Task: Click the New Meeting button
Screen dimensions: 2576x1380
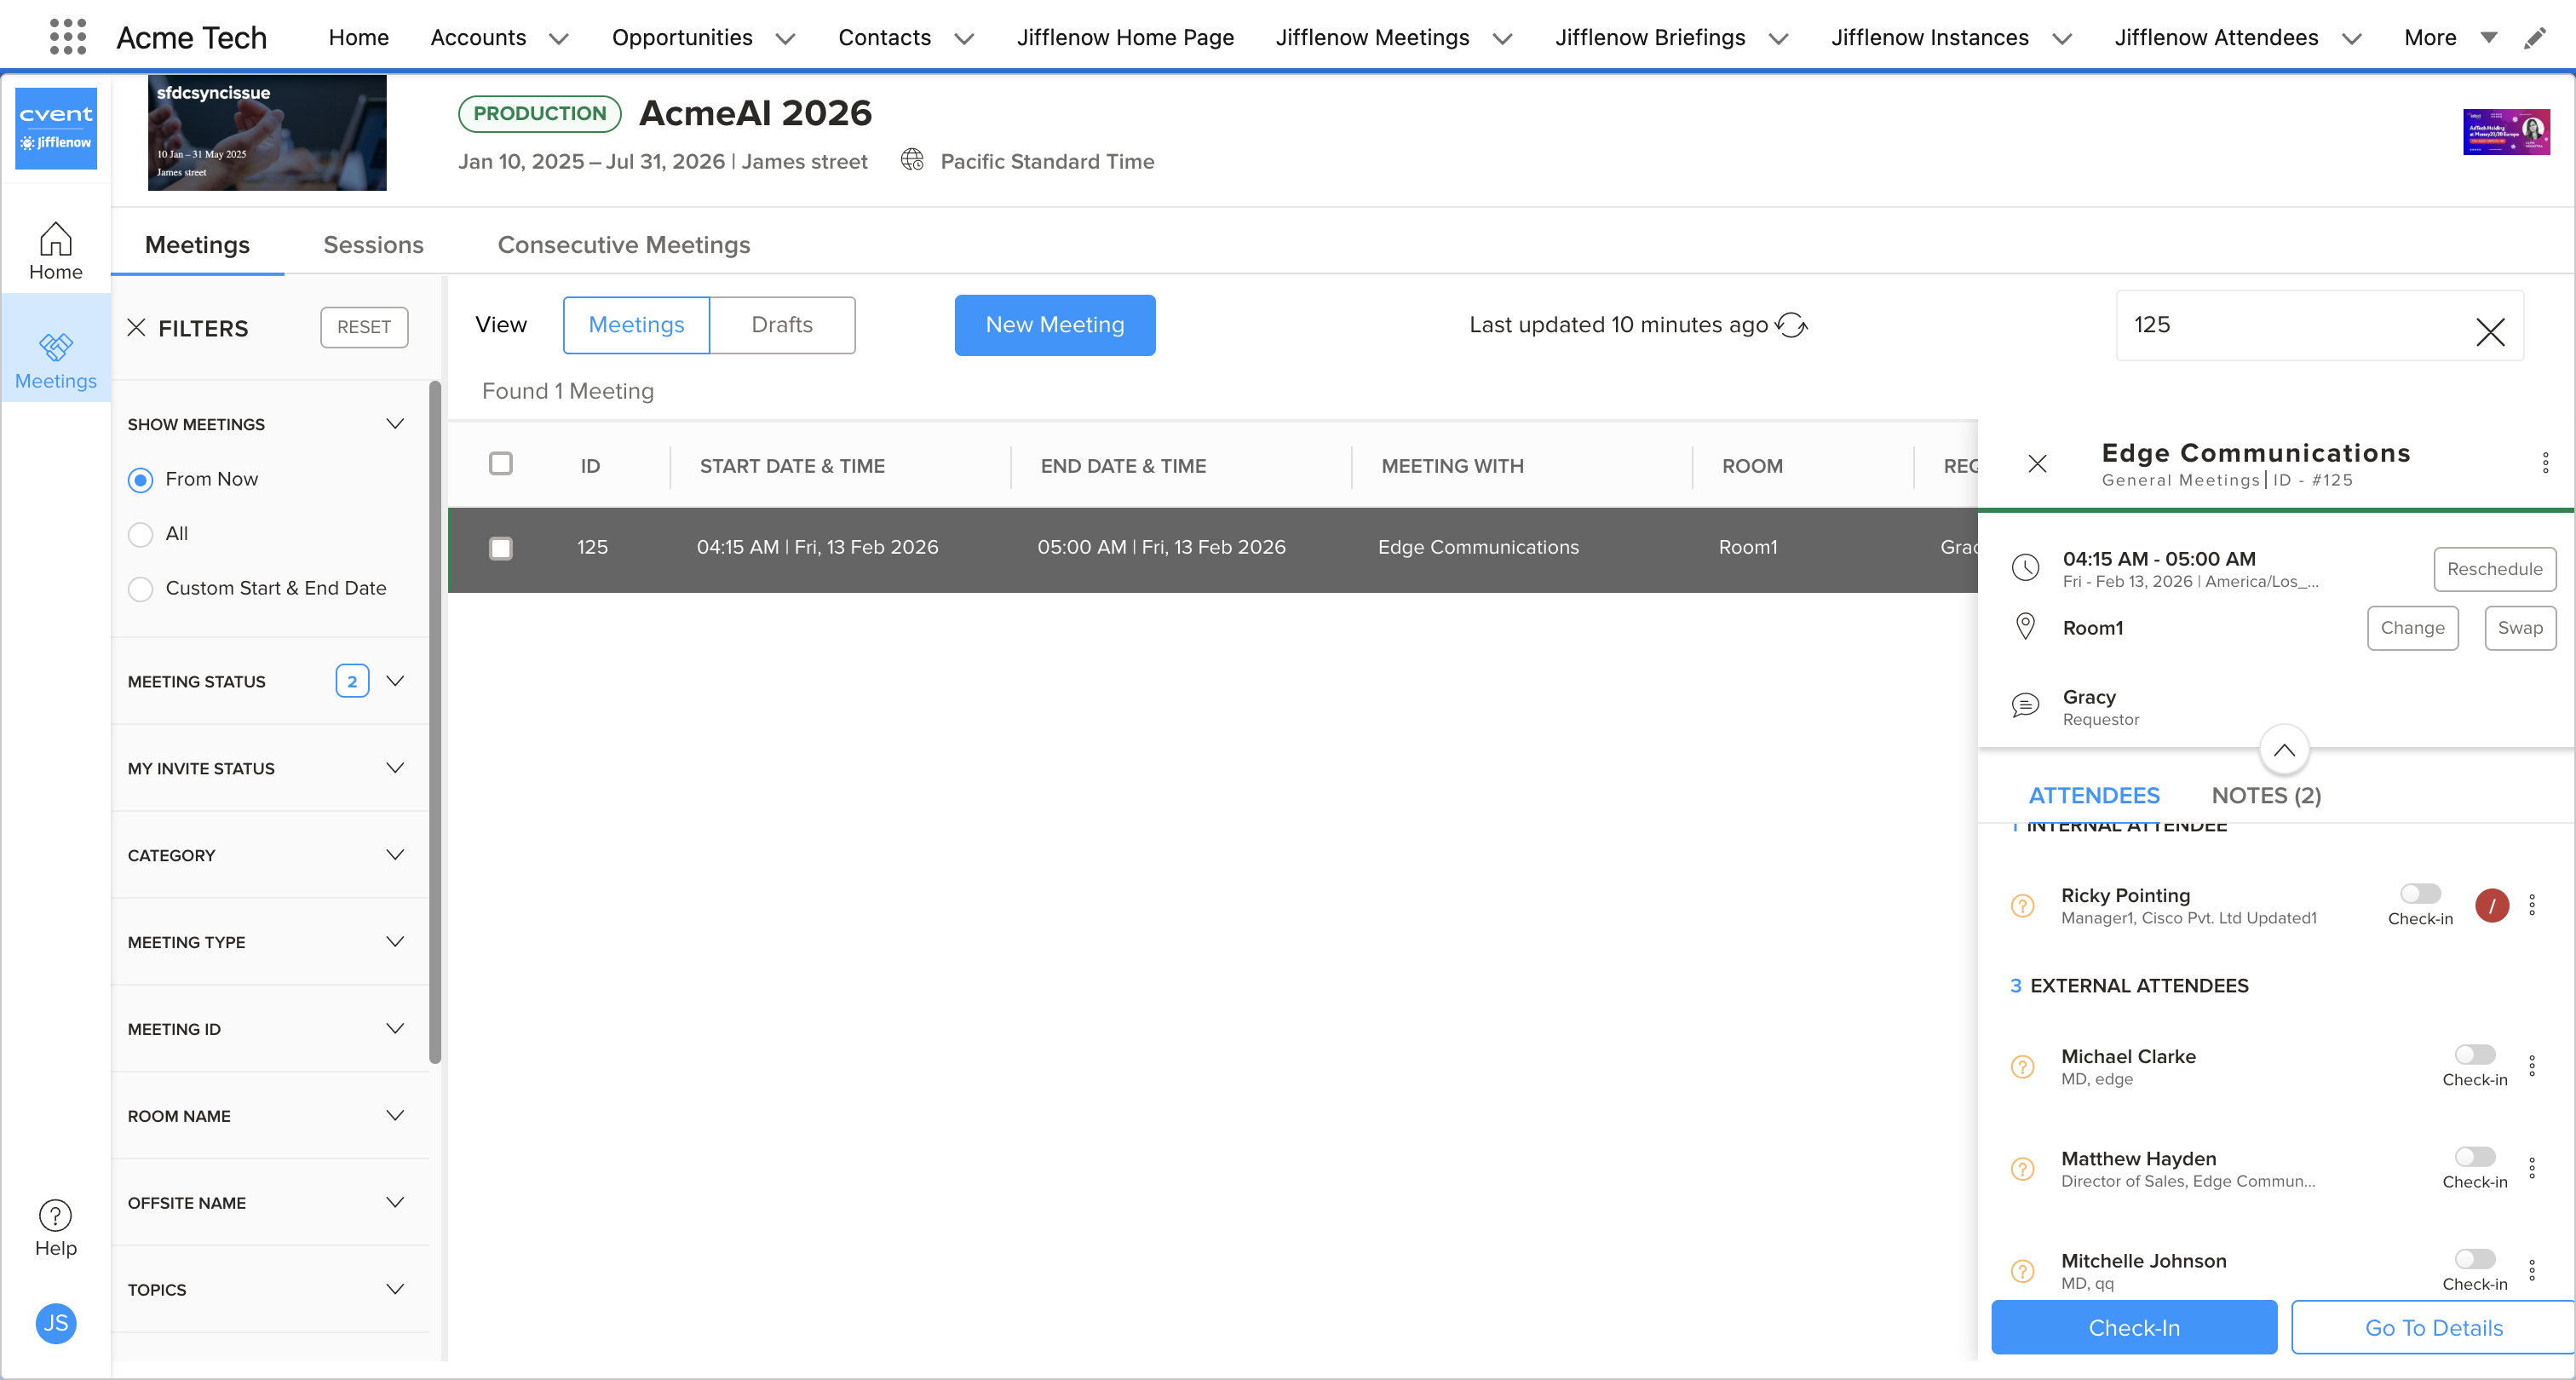Action: pos(1054,325)
